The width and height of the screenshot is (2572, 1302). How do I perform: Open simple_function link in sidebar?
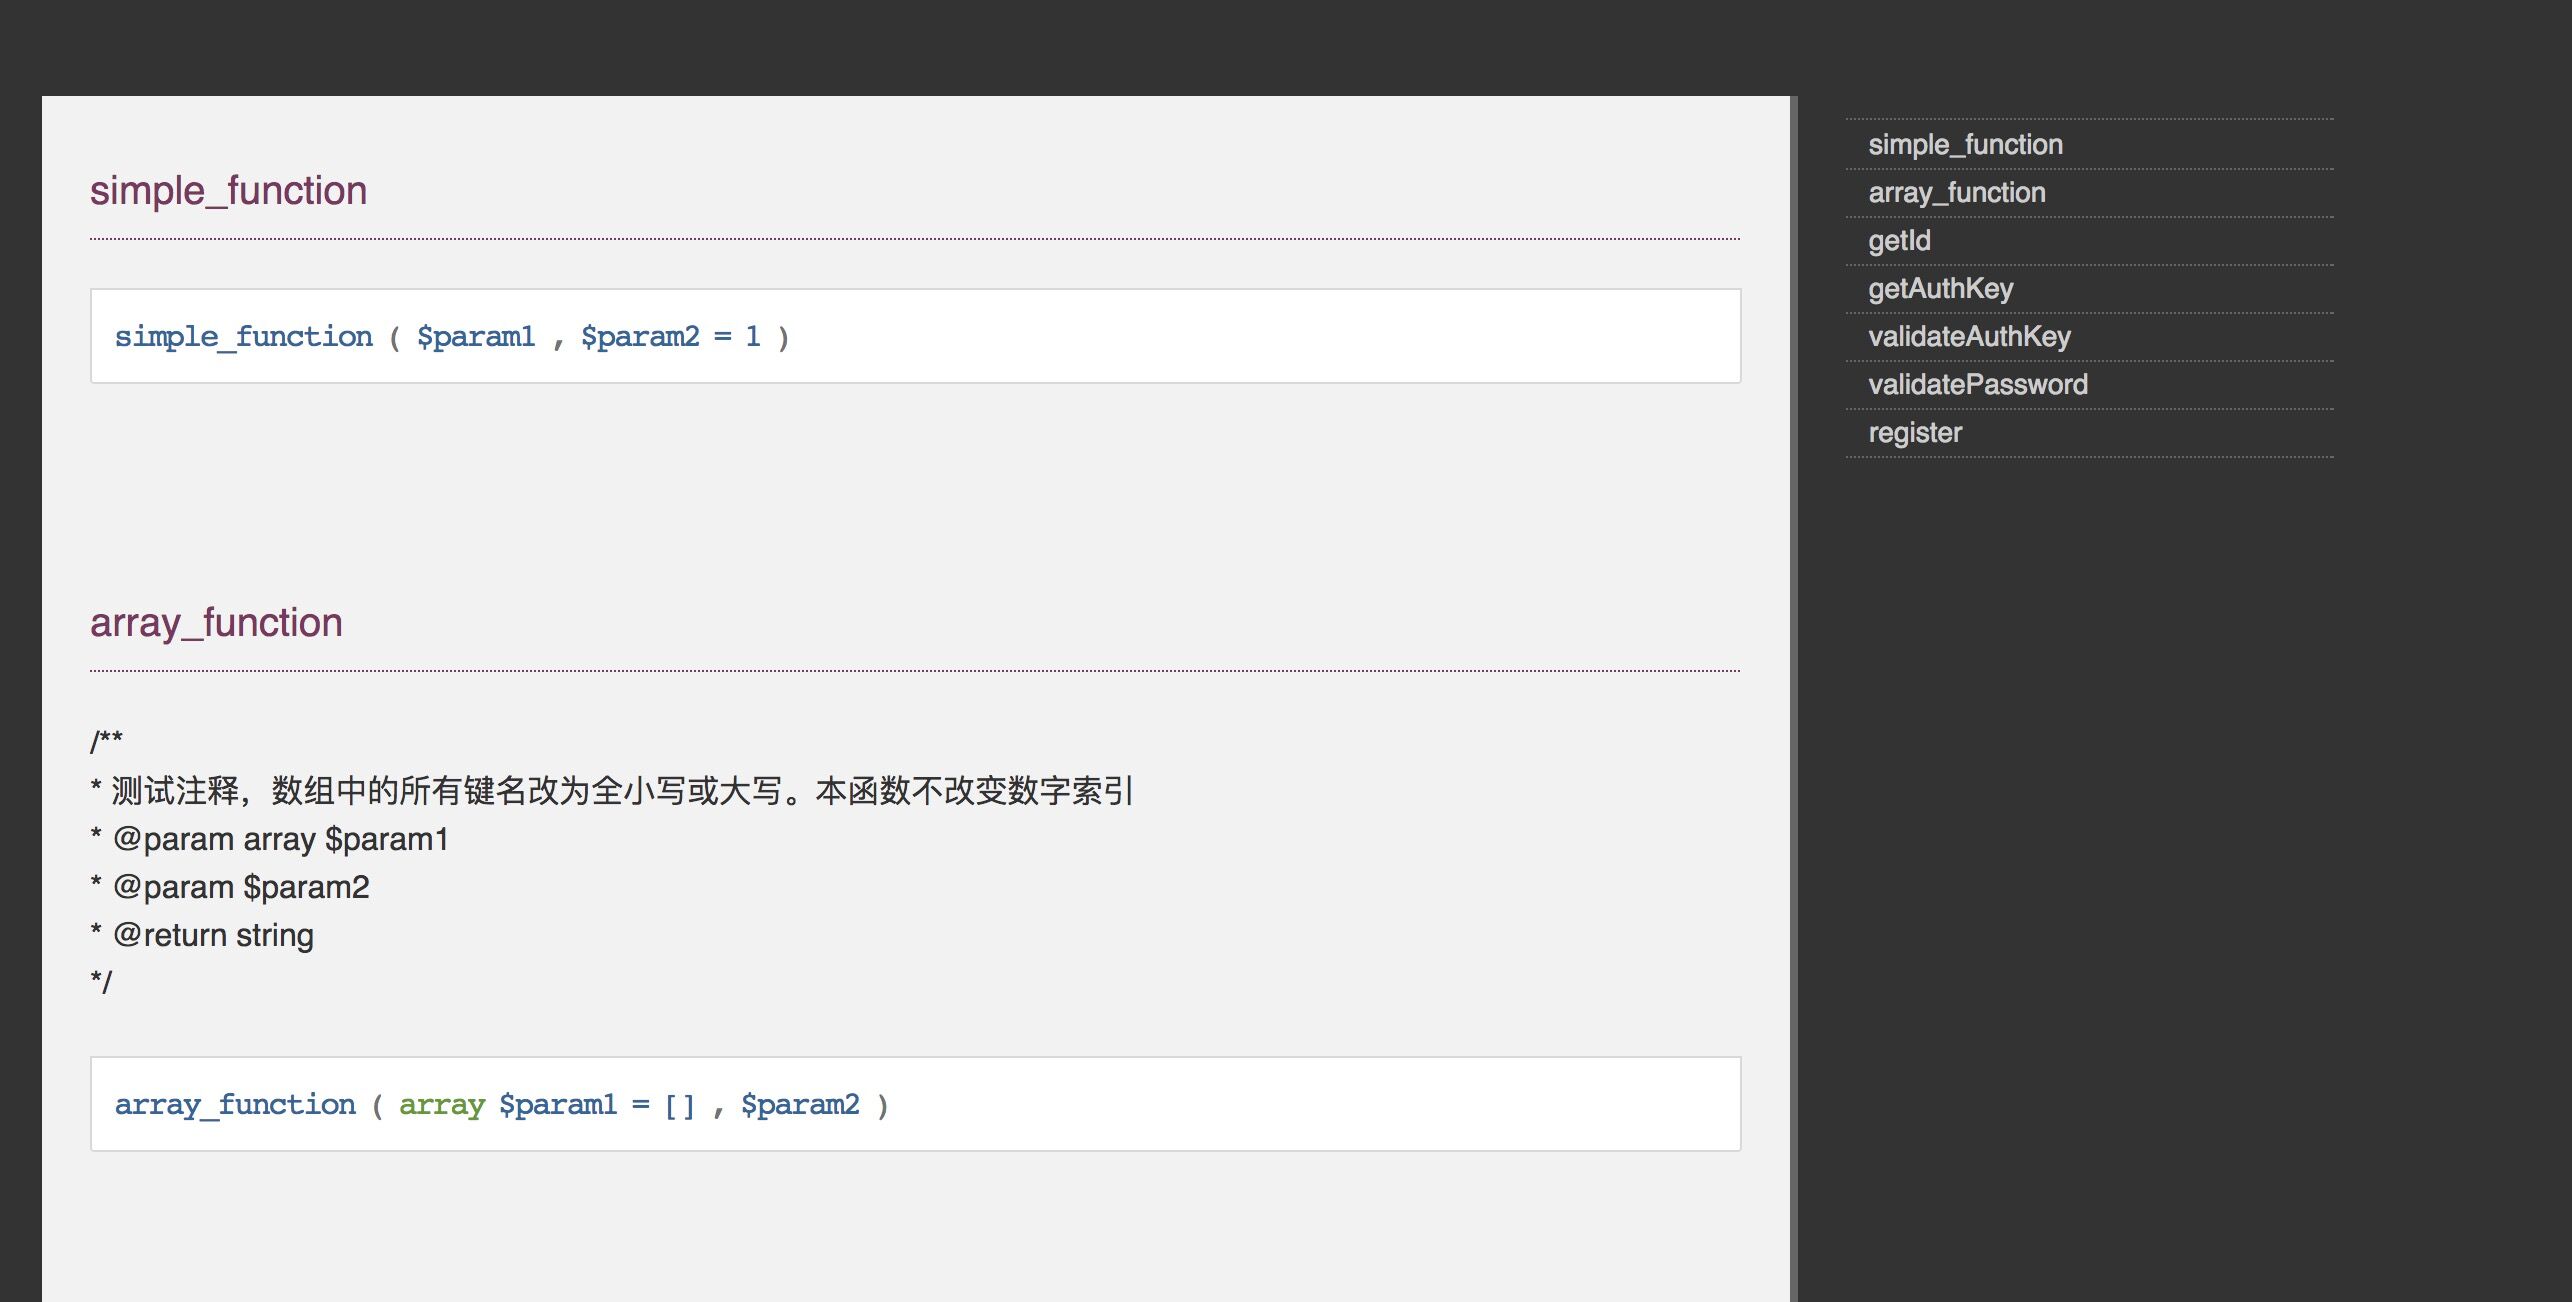point(1965,145)
